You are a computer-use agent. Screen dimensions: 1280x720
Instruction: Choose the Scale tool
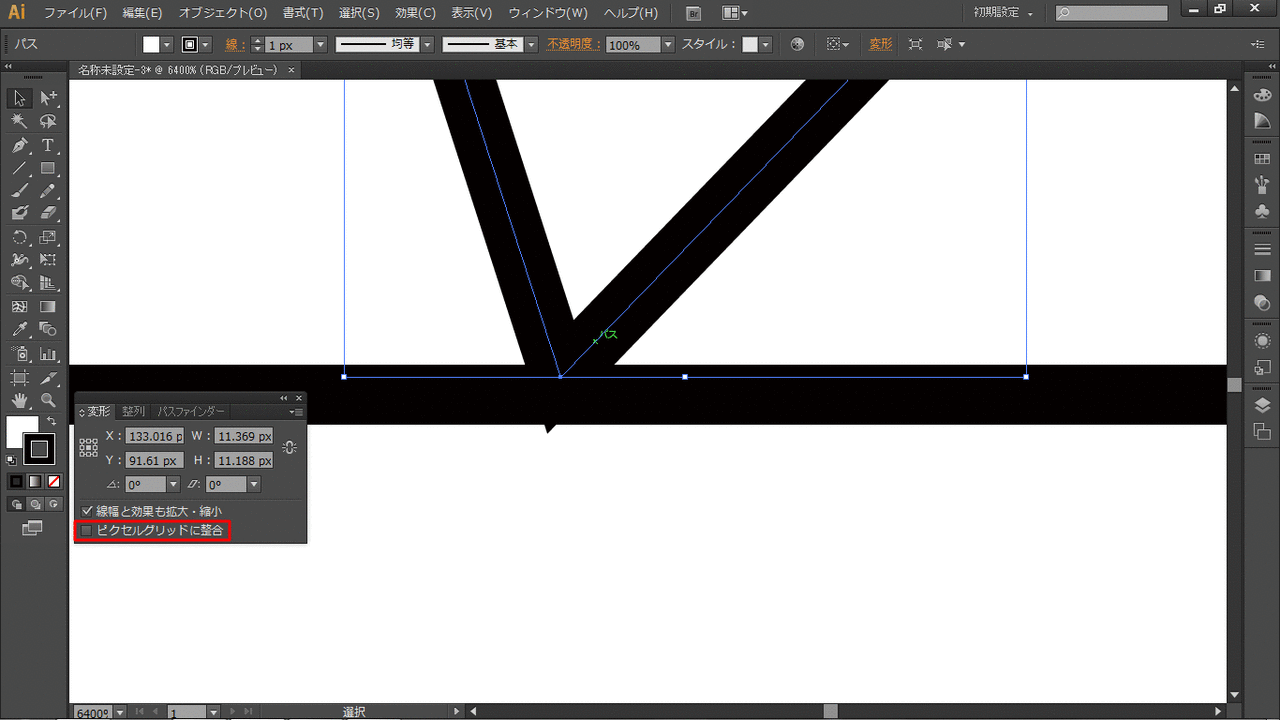point(48,238)
